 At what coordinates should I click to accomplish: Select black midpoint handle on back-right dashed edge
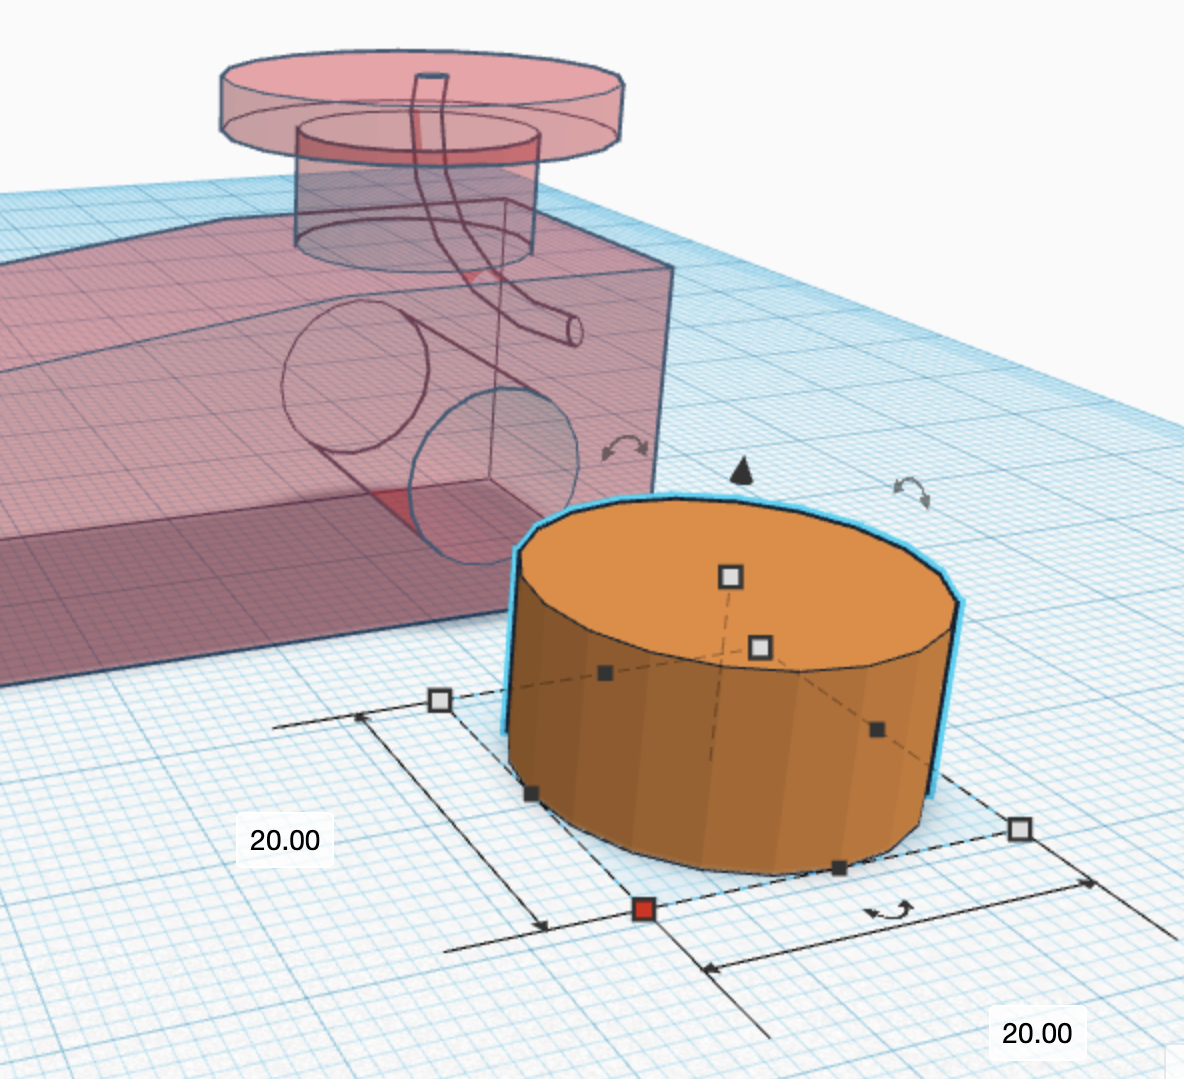click(877, 729)
